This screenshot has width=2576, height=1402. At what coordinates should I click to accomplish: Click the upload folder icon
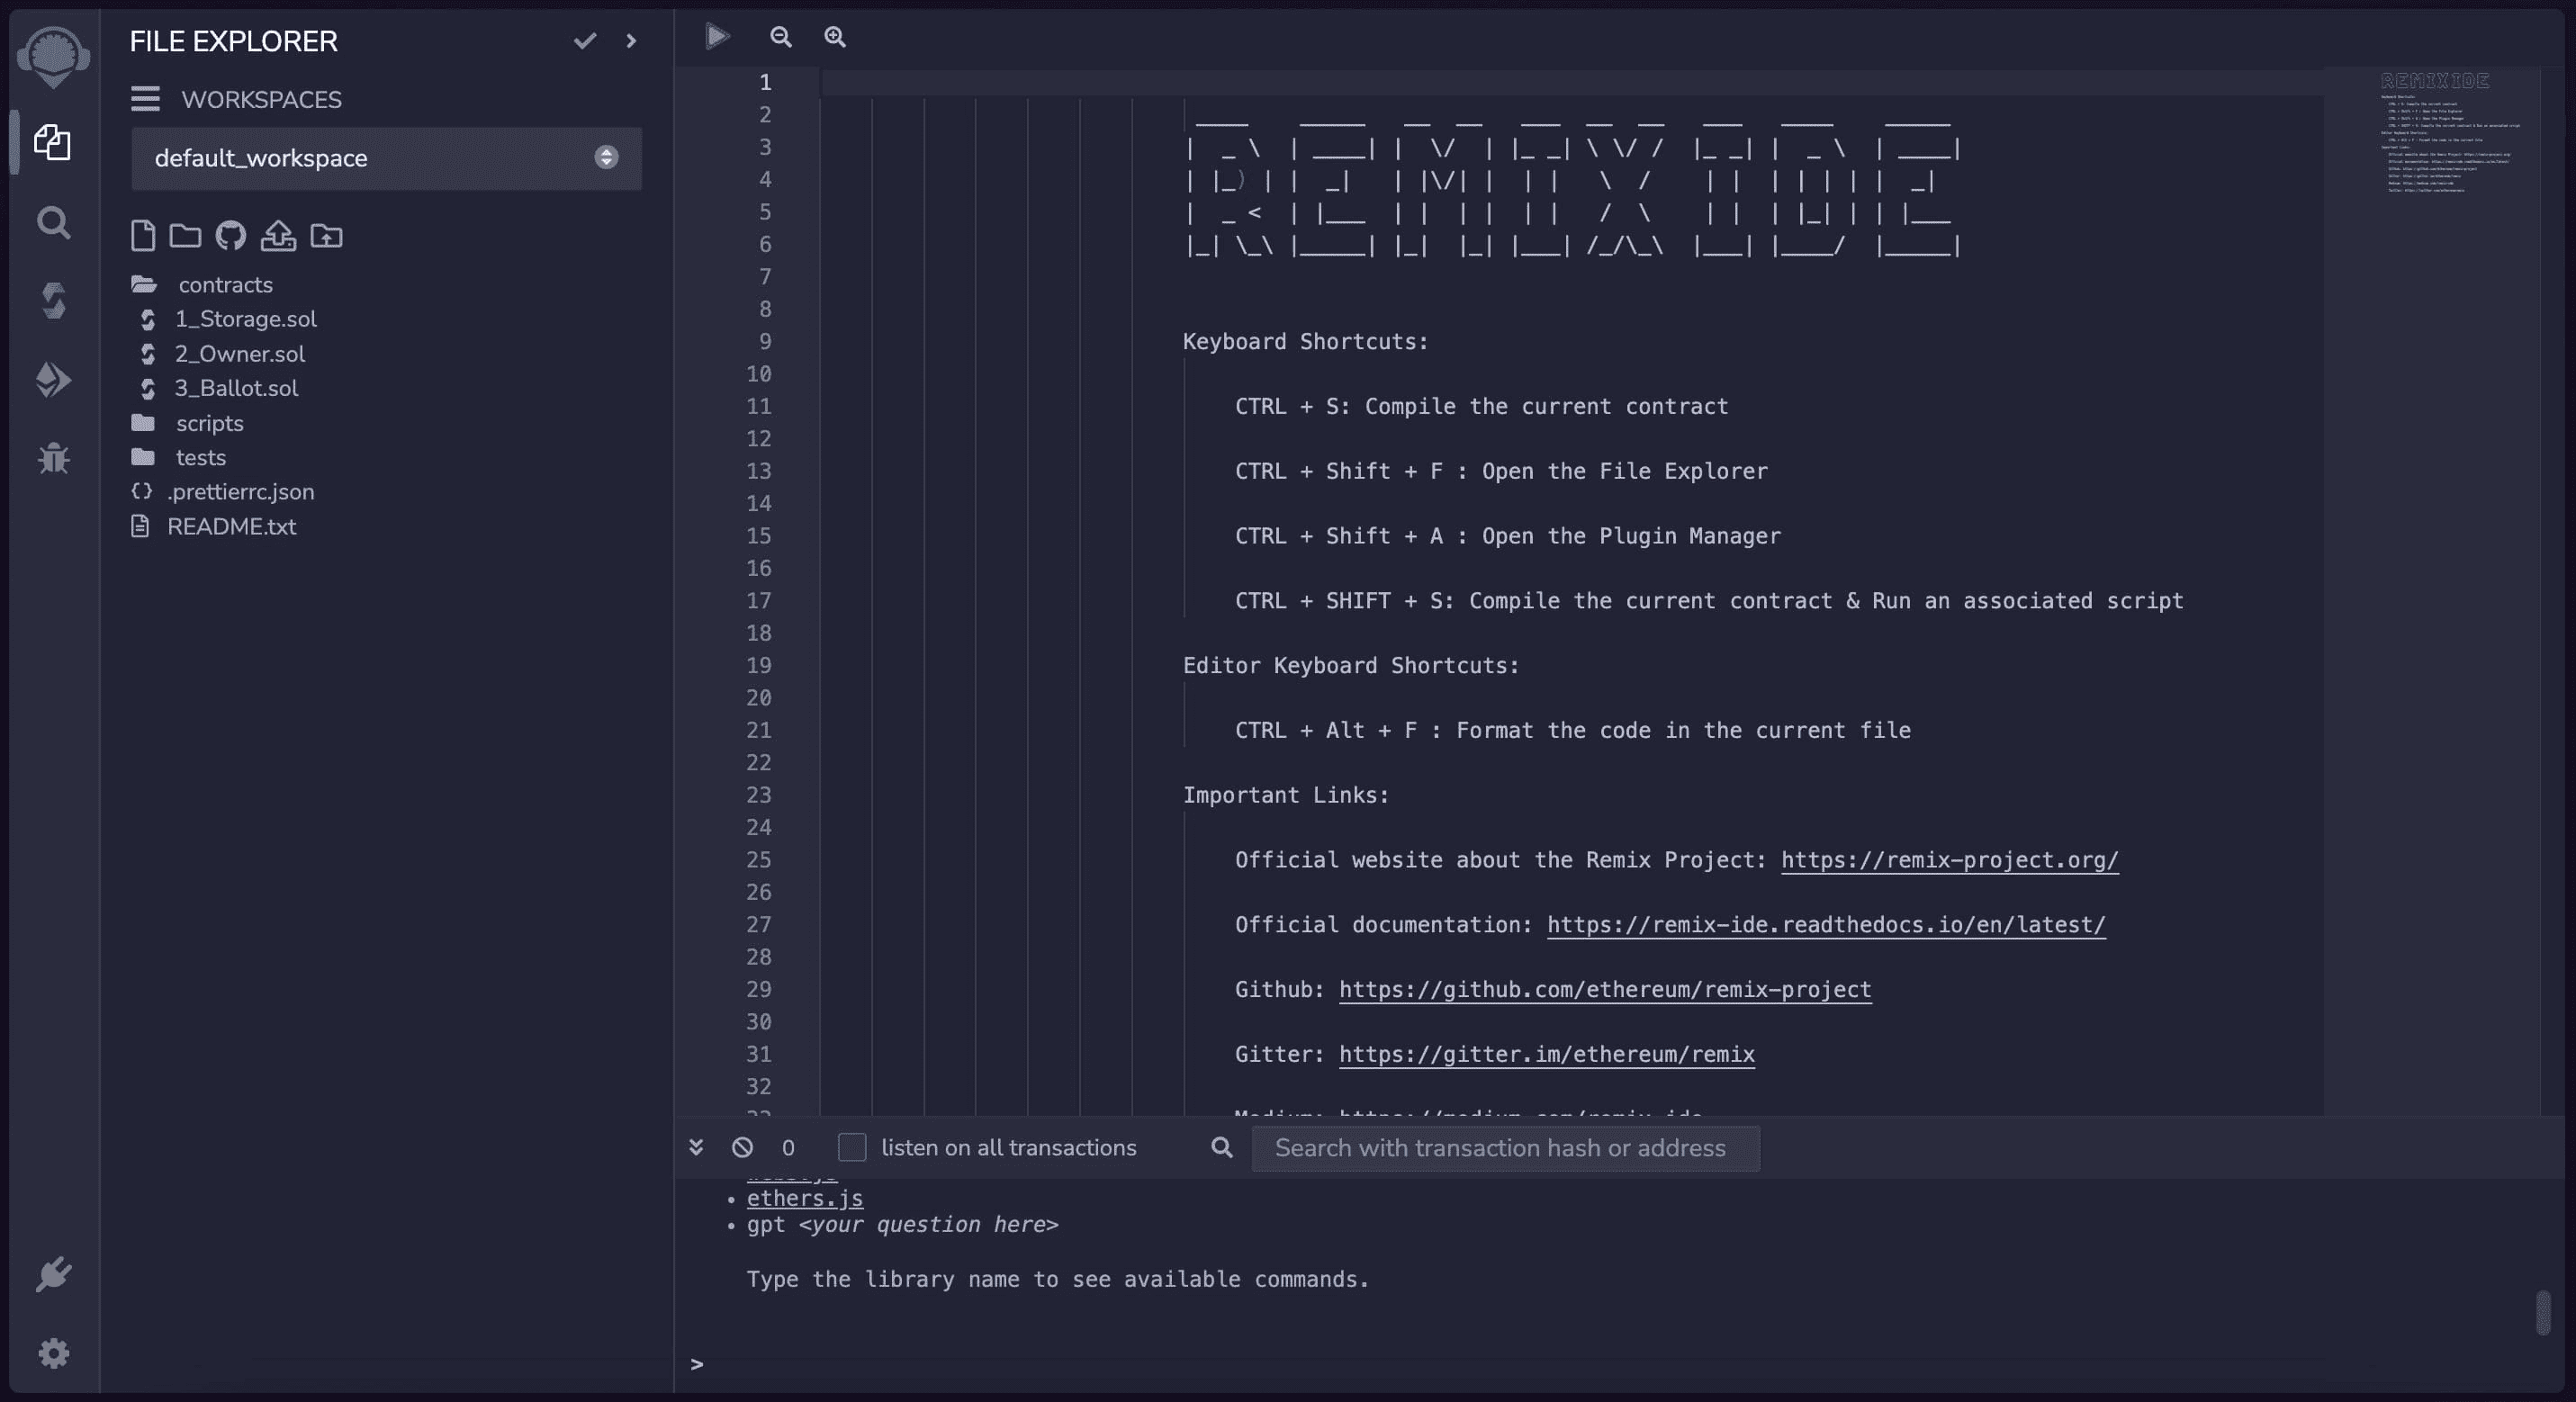pyautogui.click(x=326, y=236)
